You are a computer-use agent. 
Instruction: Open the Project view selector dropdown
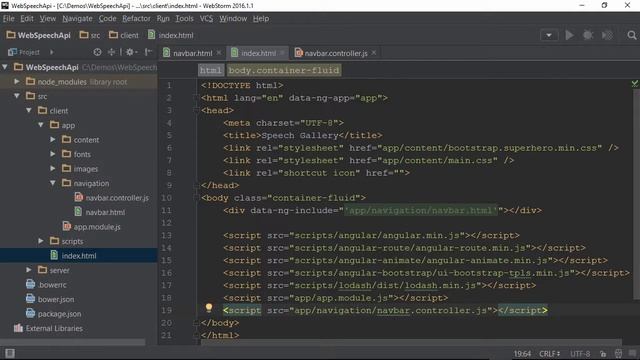(51, 52)
